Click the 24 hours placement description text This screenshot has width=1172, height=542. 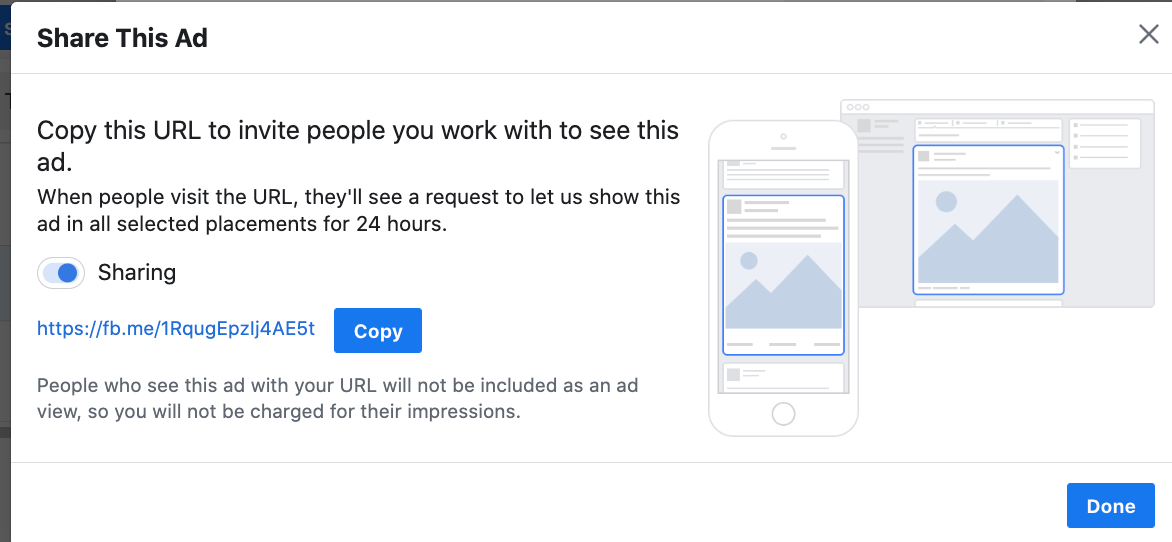click(x=359, y=210)
